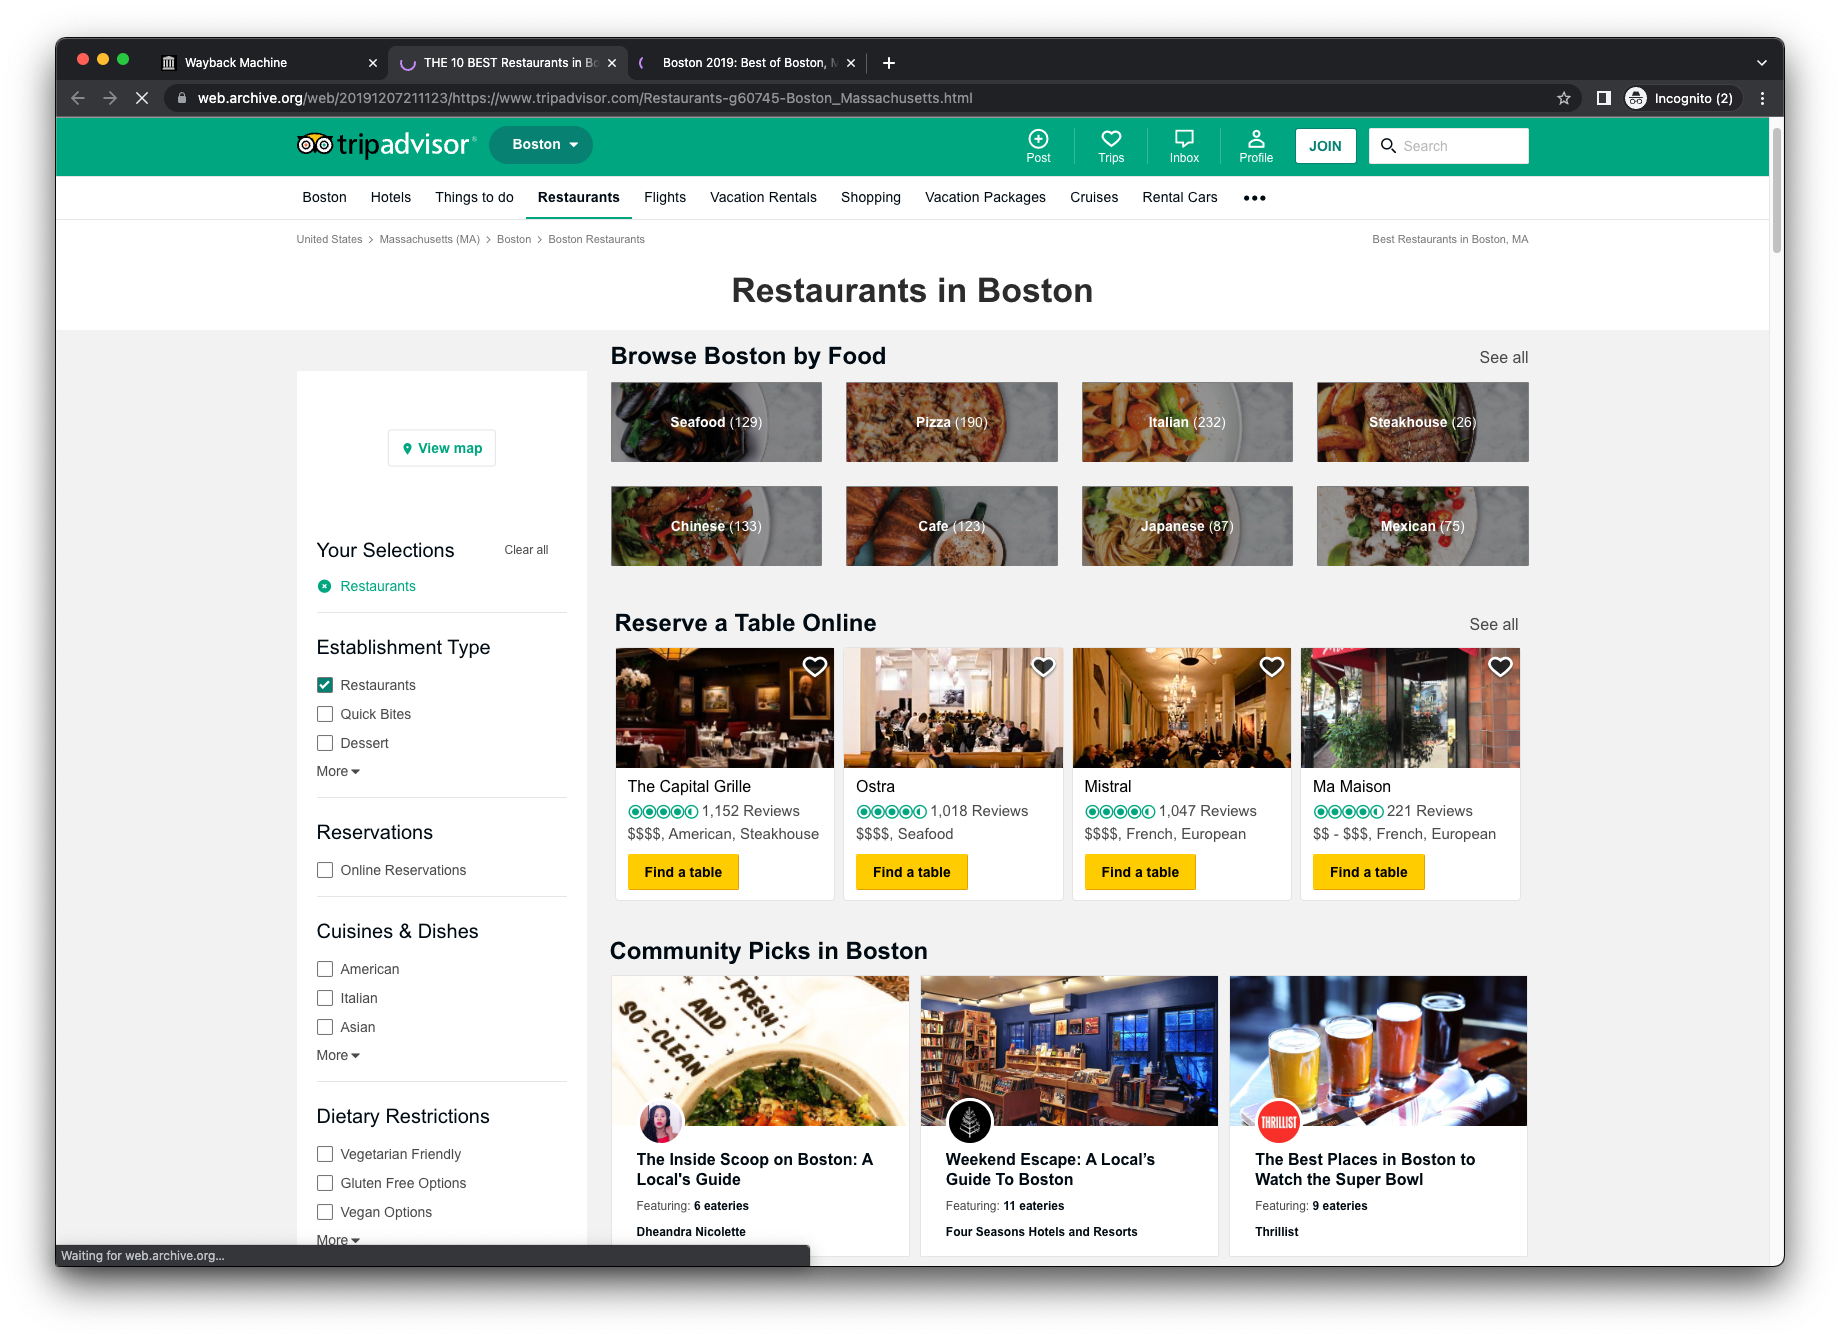
Task: Open the Seafood food category thumbnail
Action: (715, 422)
